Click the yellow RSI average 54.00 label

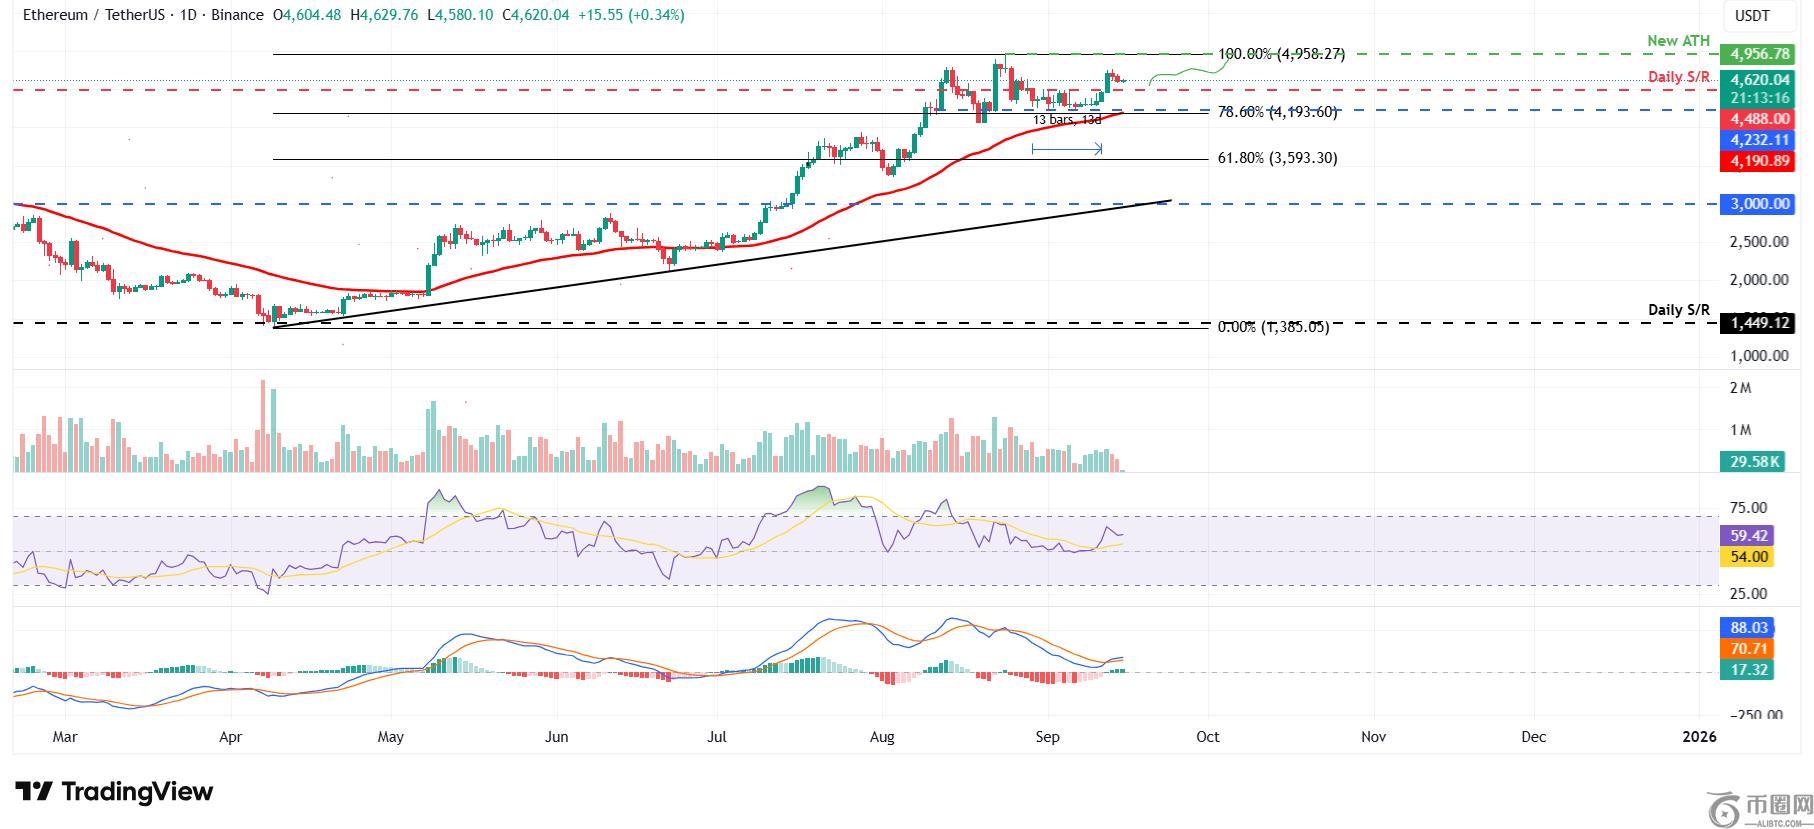click(1746, 557)
